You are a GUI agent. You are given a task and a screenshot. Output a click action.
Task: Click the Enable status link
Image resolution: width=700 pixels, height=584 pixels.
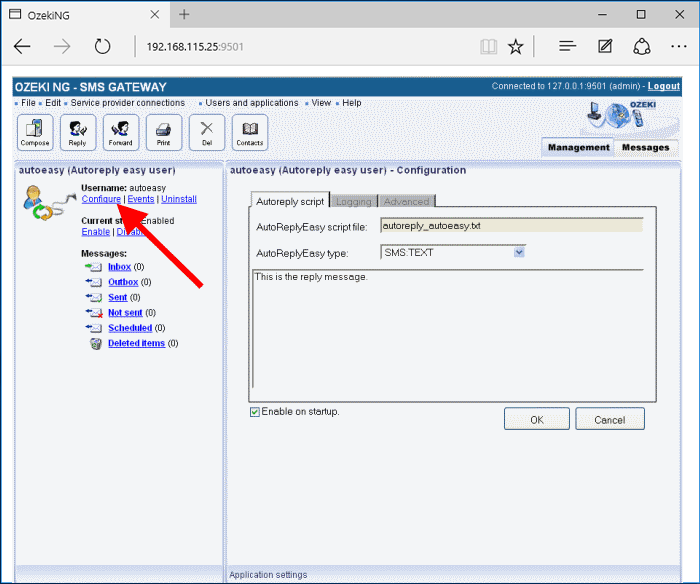96,232
